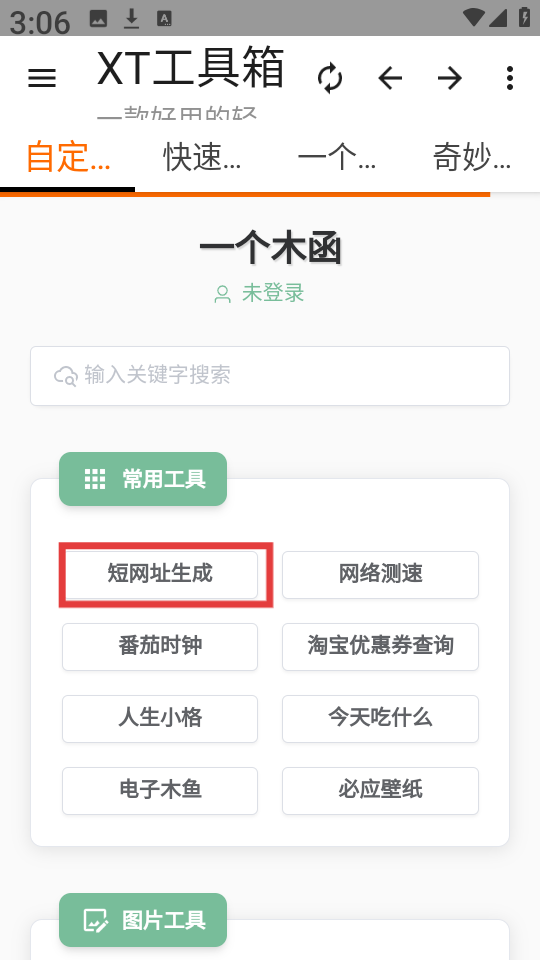
Task: Switch to the 奇妙... tab
Action: tap(471, 157)
